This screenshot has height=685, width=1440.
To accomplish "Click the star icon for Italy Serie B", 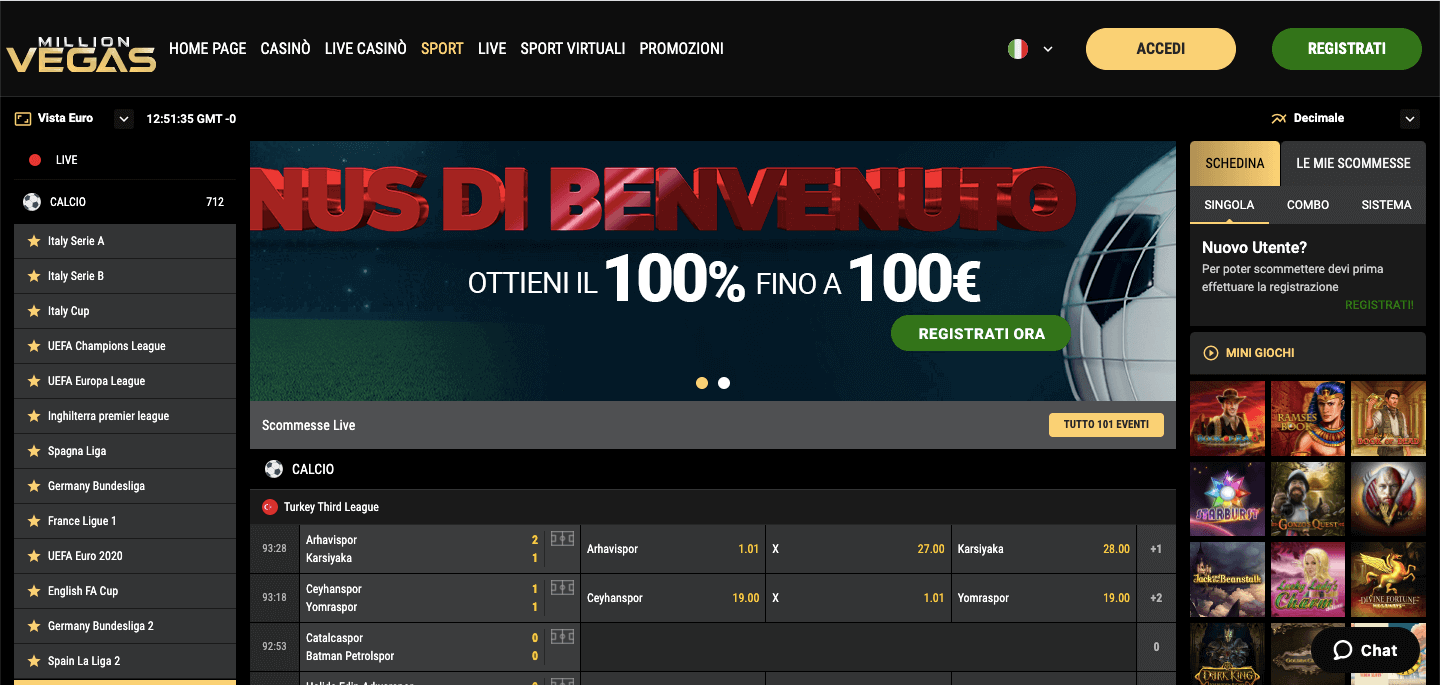I will [x=34, y=276].
